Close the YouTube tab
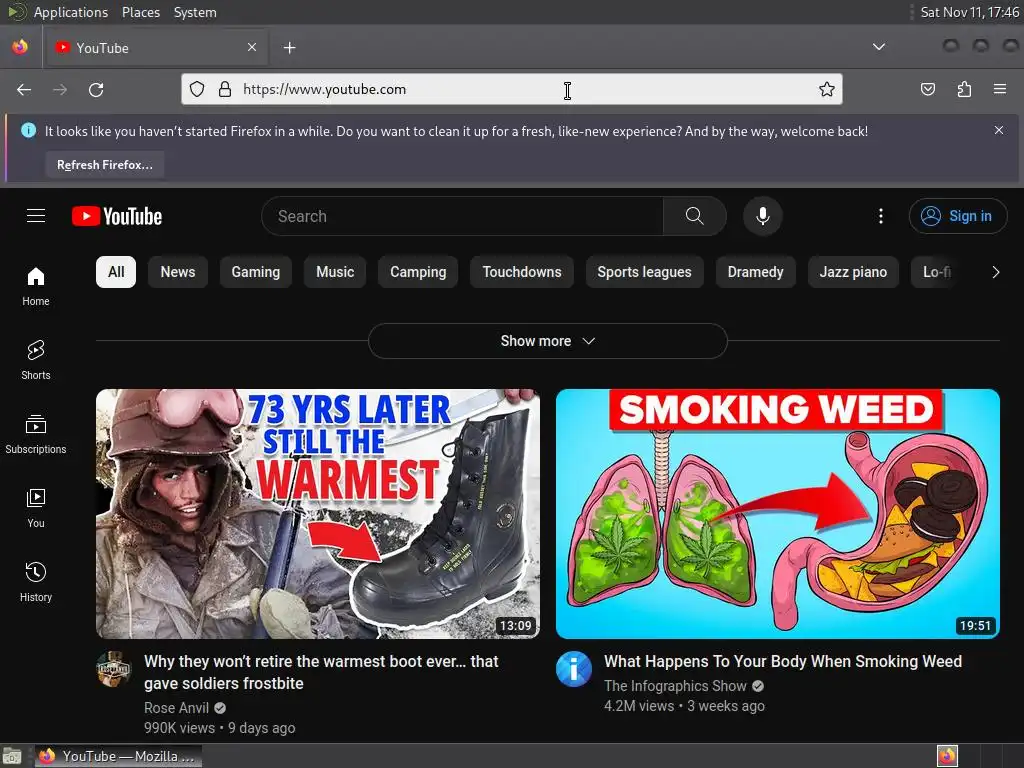Screen dimensions: 1024x768 (x=252, y=47)
